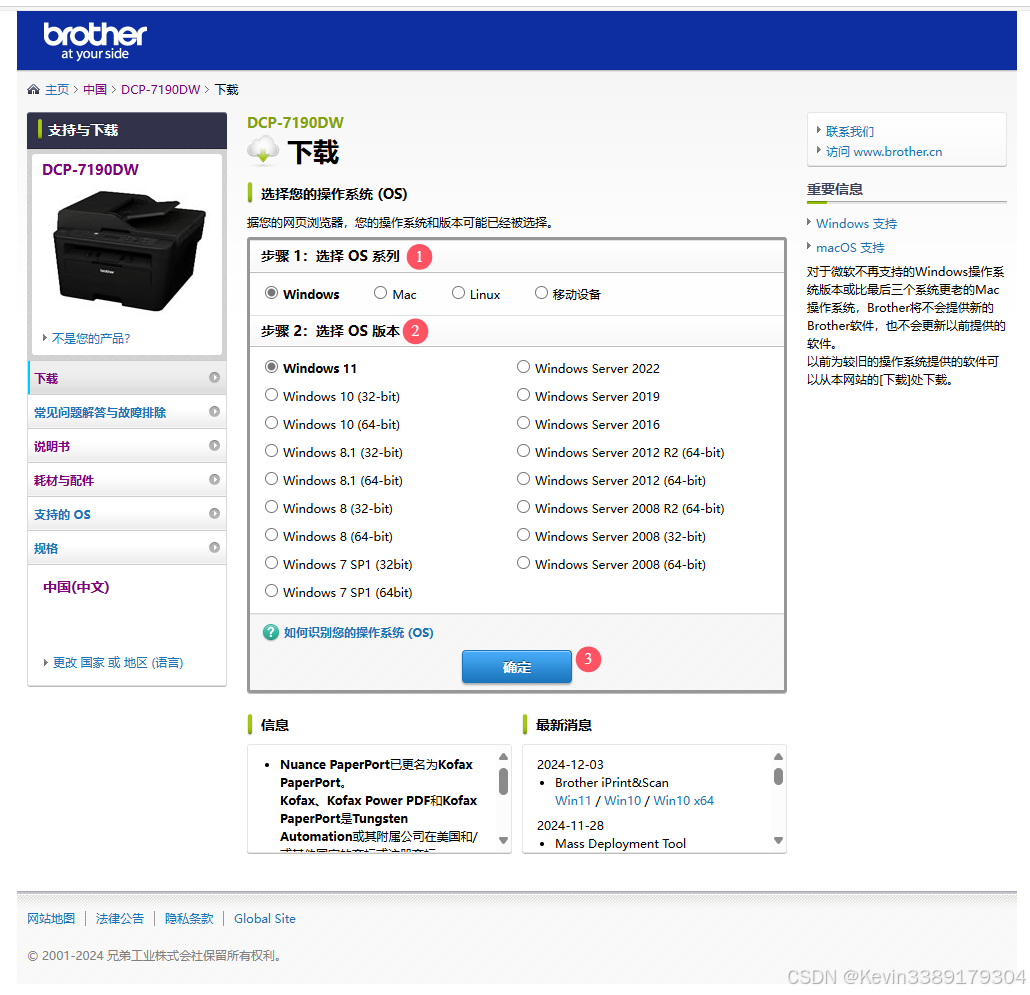Click down arrow of 信息 box scrollbar
Image resolution: width=1030 pixels, height=995 pixels.
pos(504,840)
